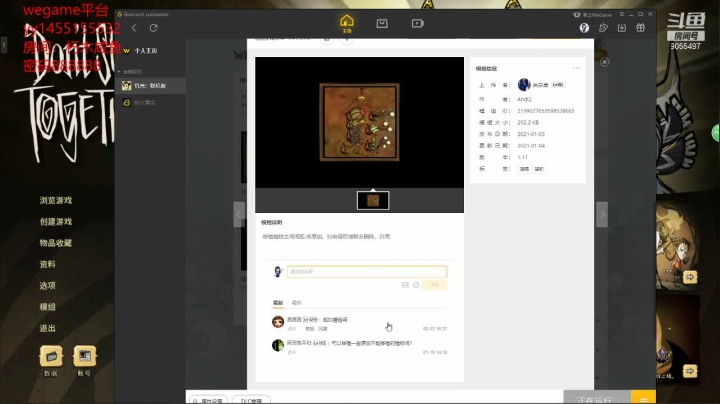Open the WeGame home tab
This screenshot has width=720, height=404.
pyautogui.click(x=347, y=23)
